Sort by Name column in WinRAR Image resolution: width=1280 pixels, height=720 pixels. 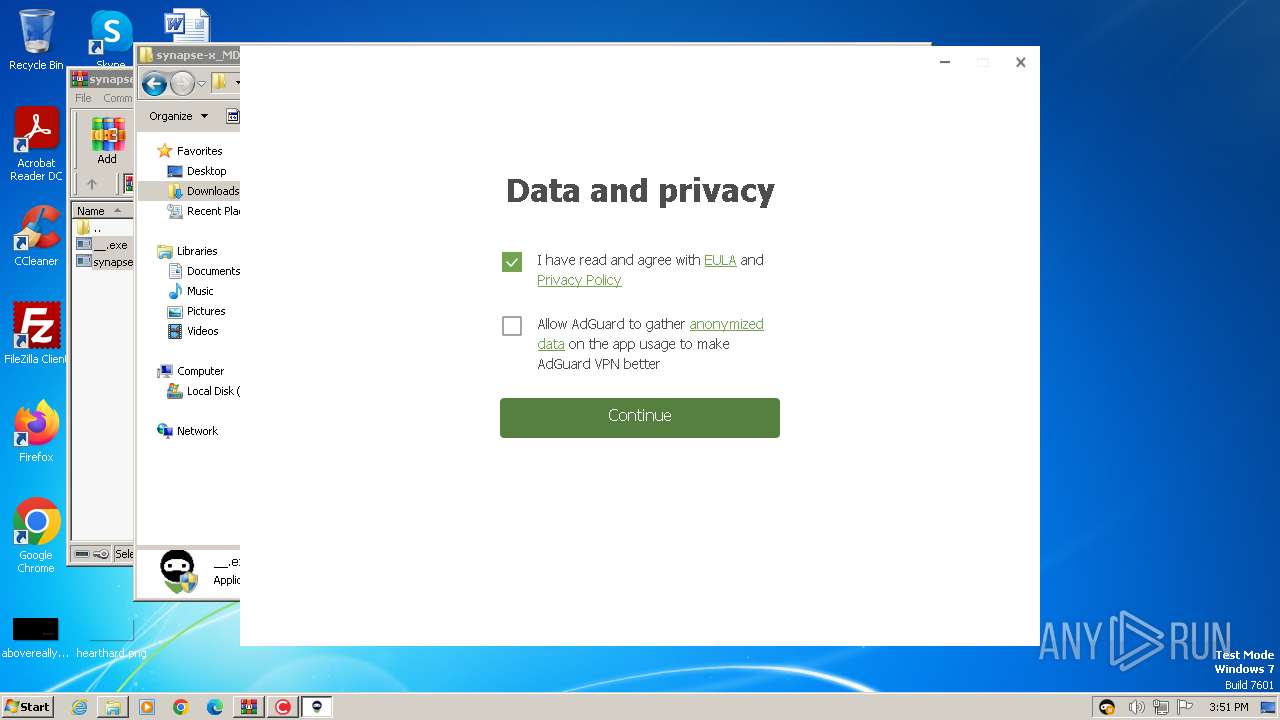[100, 211]
